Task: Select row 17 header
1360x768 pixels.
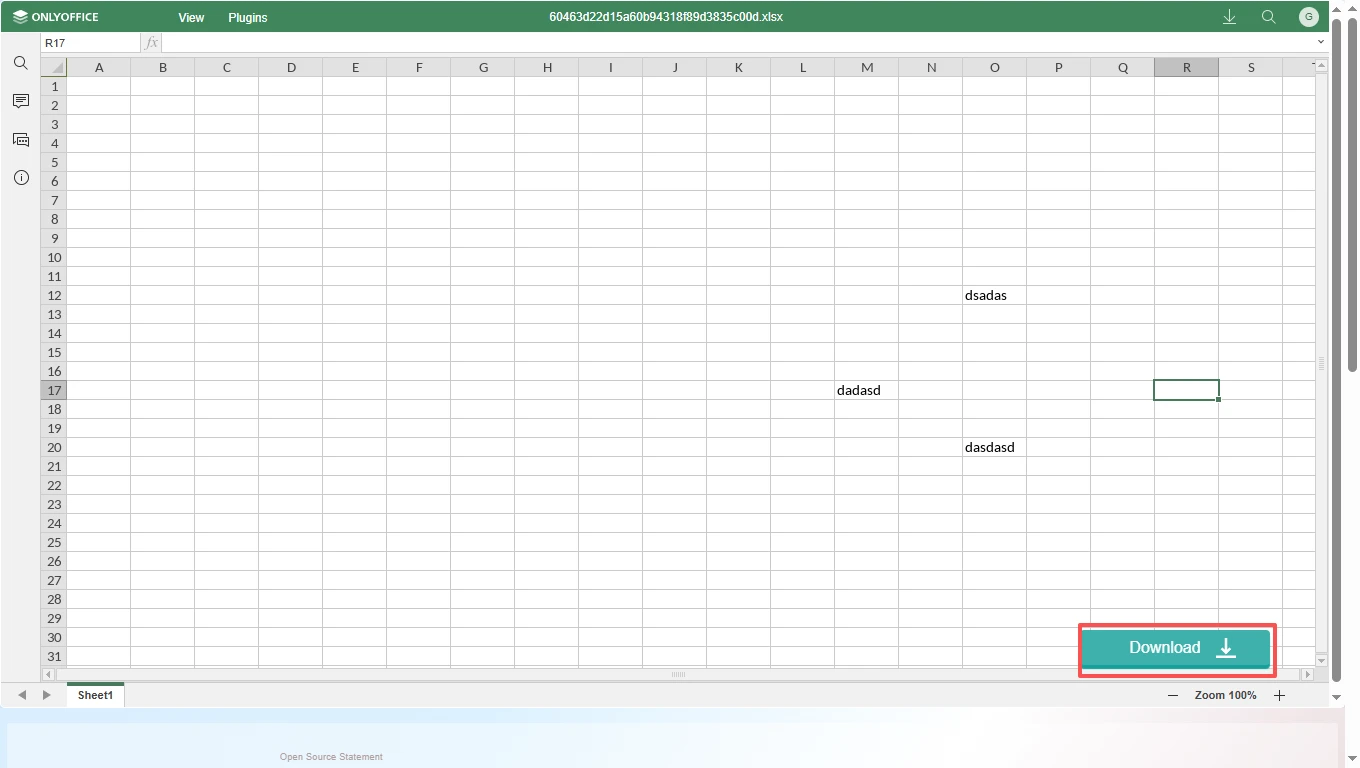Action: 54,390
